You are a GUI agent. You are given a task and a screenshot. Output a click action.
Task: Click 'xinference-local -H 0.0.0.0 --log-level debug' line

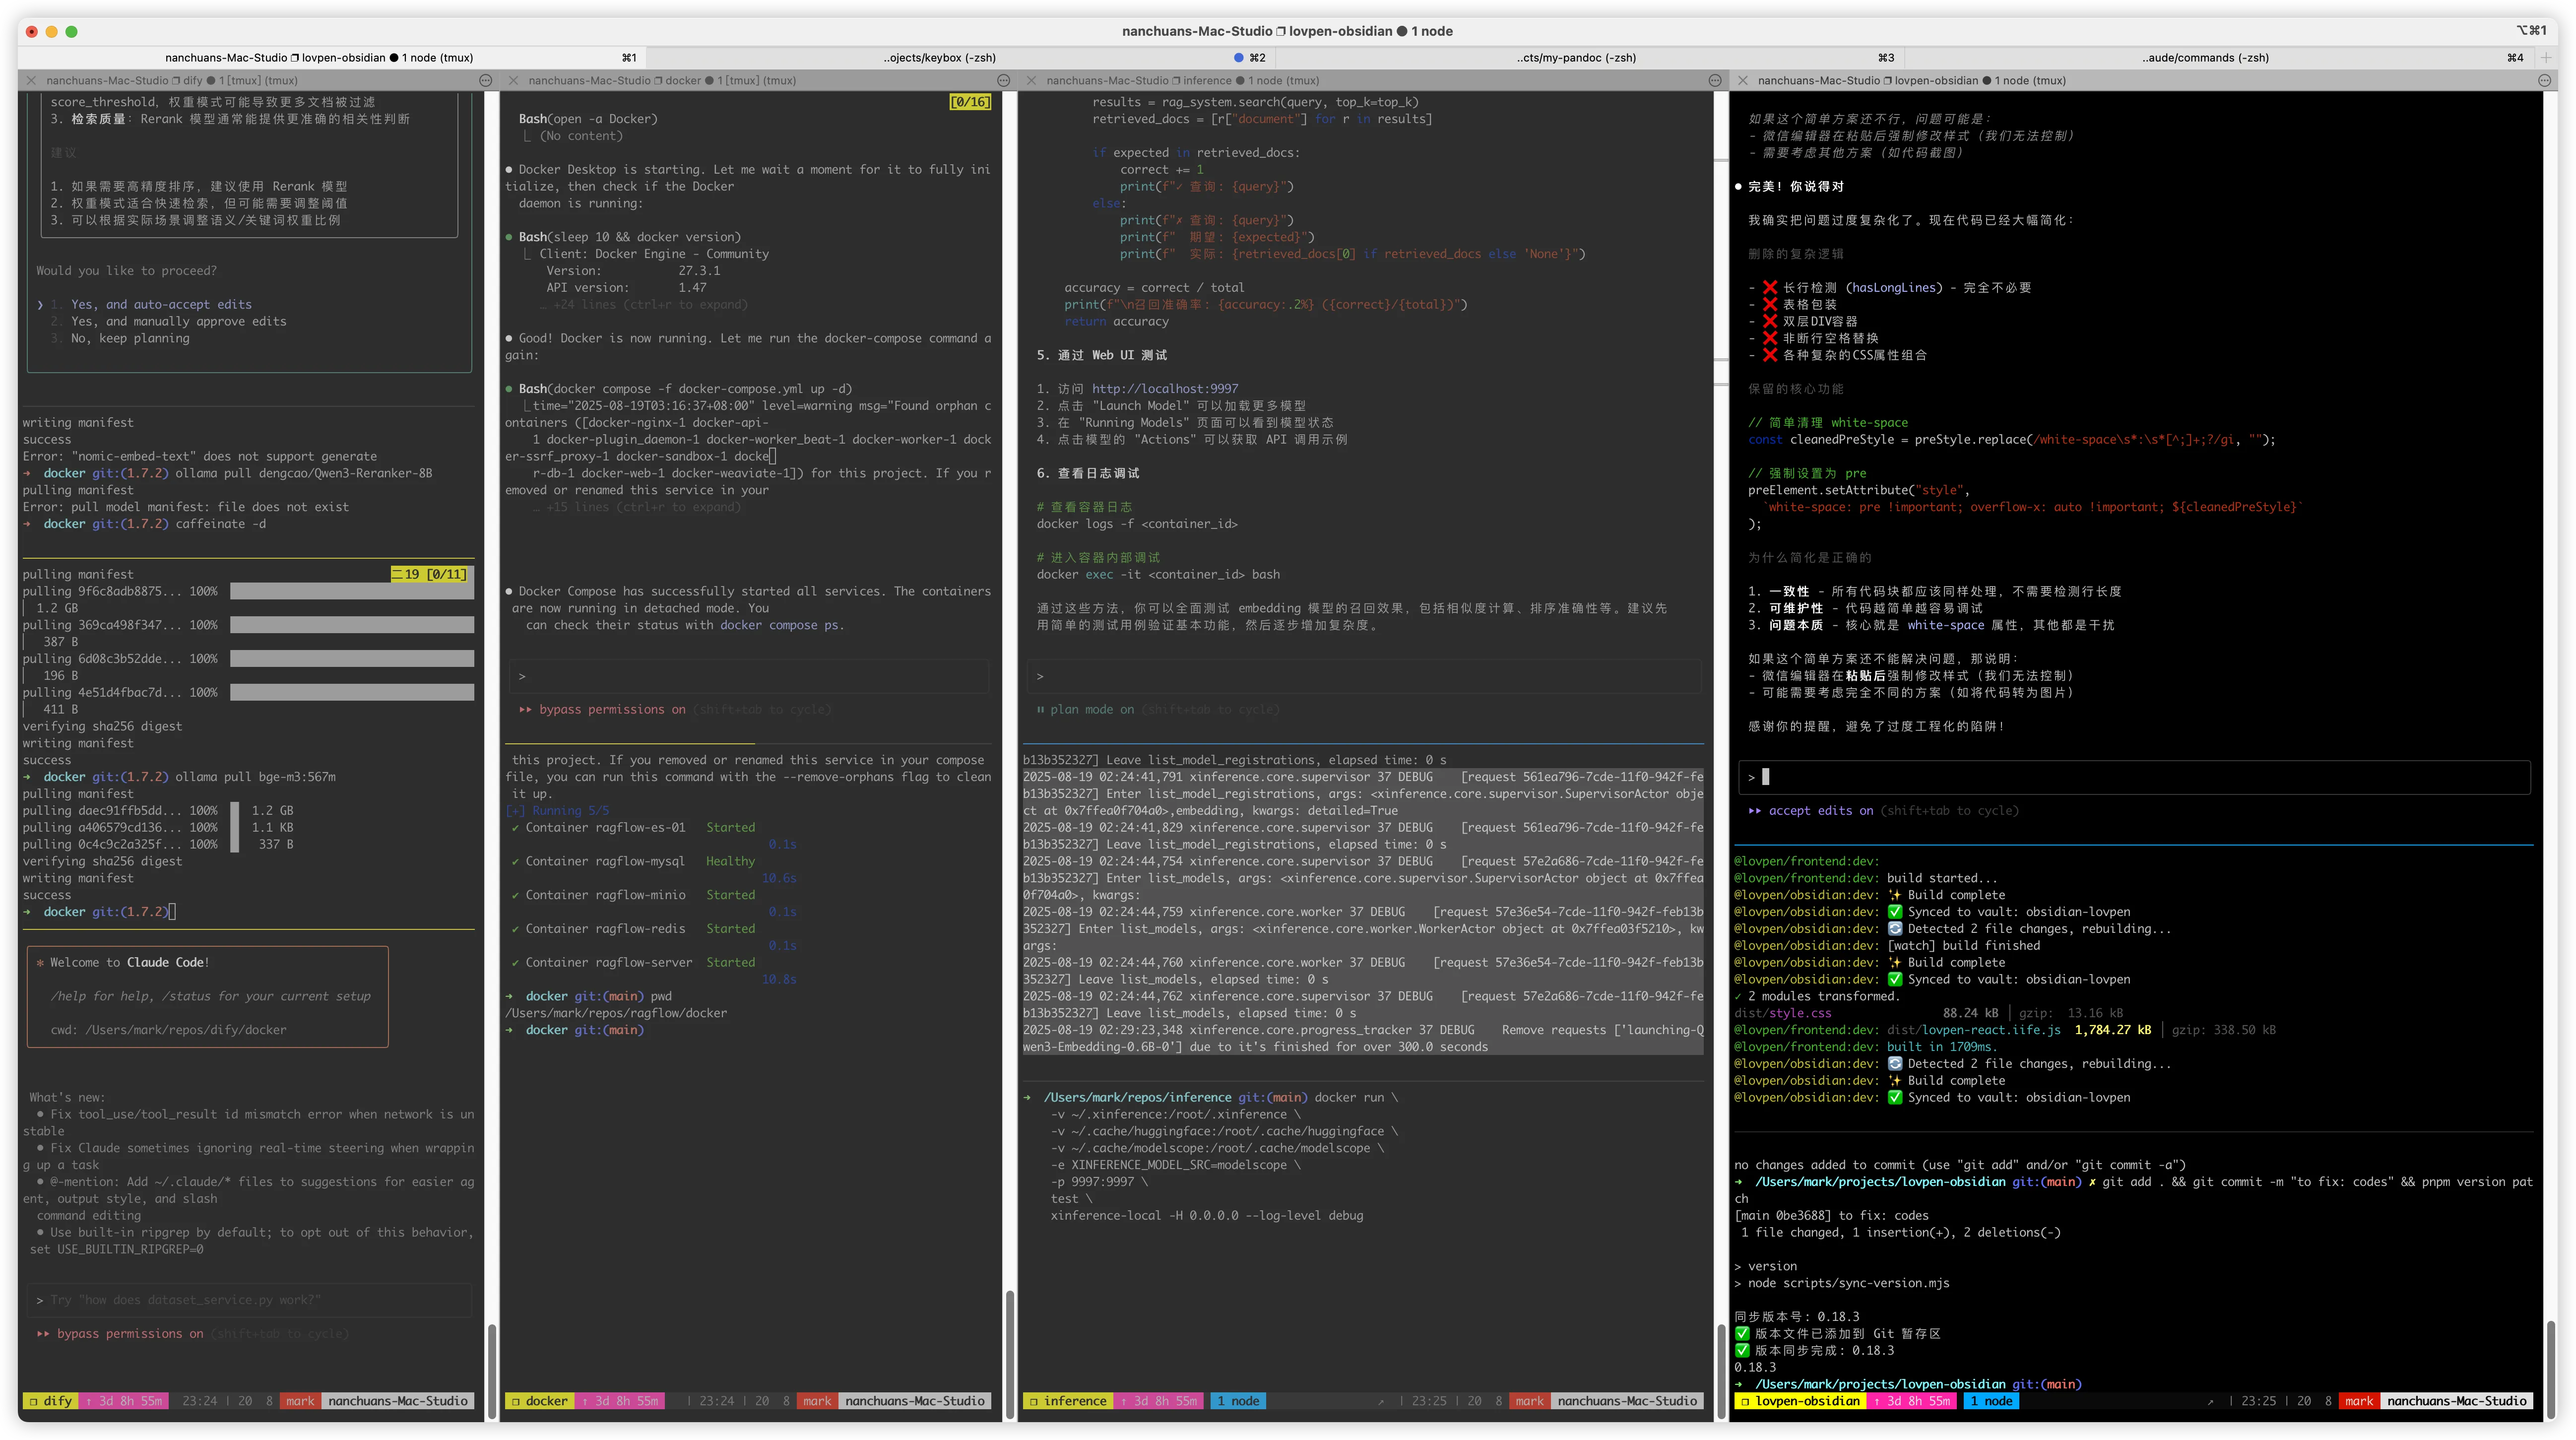point(1206,1216)
